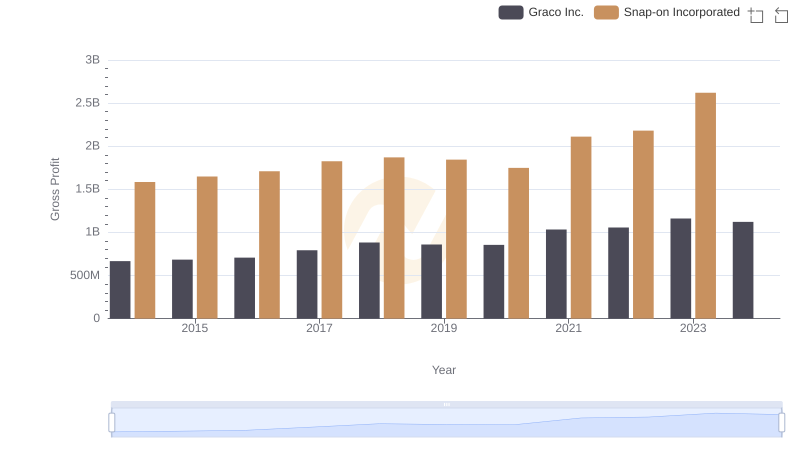Click the 2015 Graco Inc. bar
Image resolution: width=800 pixels, height=461 pixels.
182,289
